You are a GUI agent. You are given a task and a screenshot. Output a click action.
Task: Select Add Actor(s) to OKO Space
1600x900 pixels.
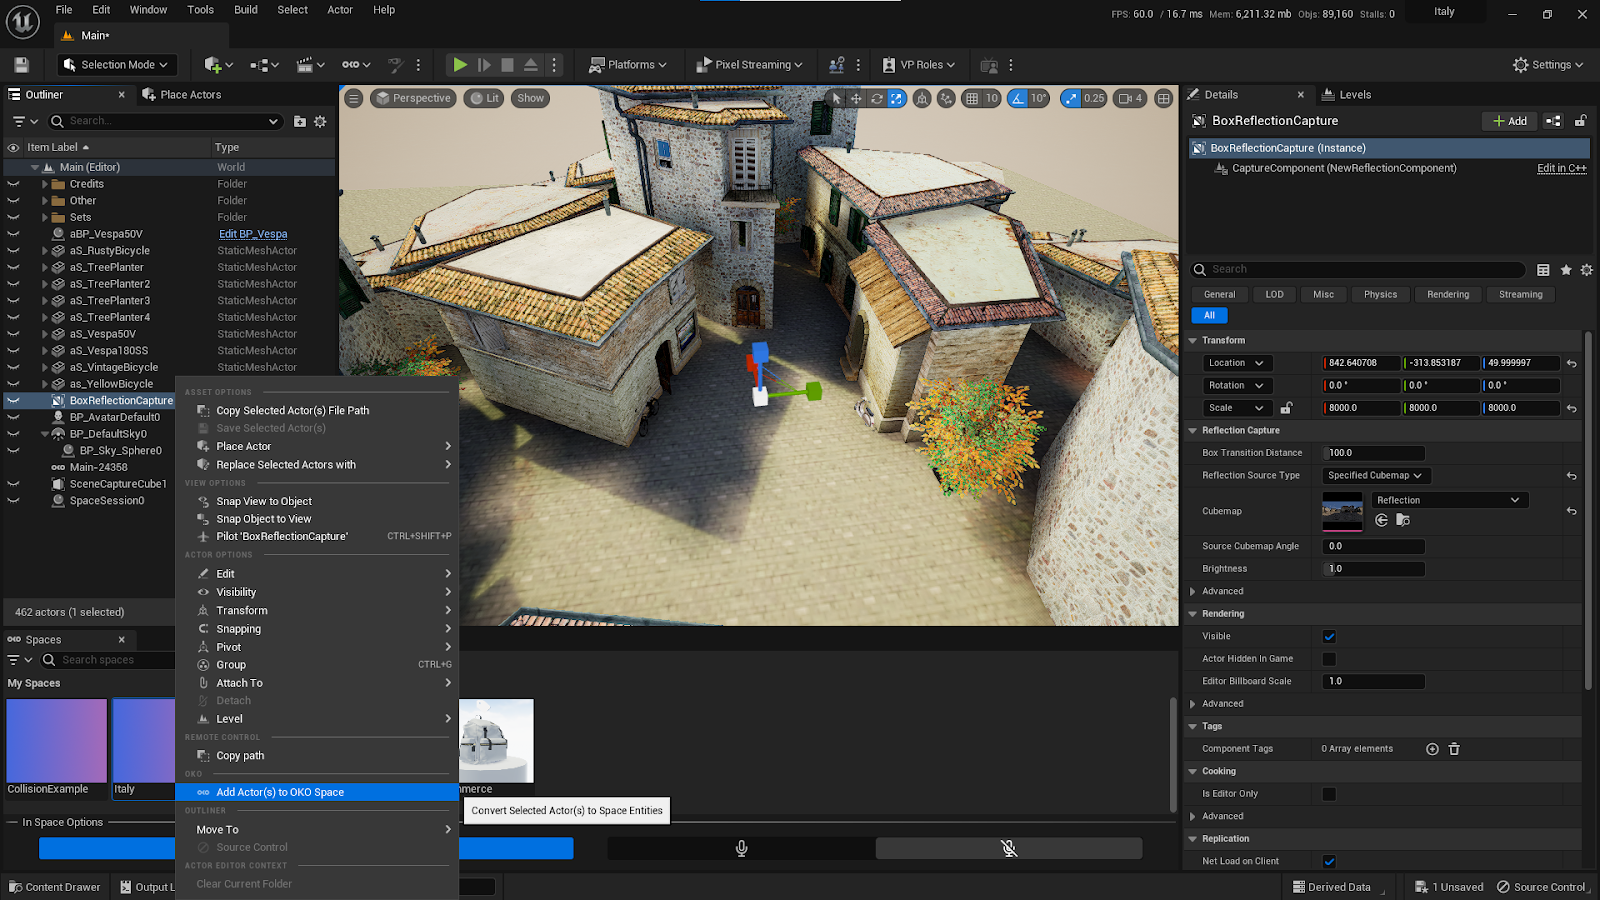pos(280,792)
